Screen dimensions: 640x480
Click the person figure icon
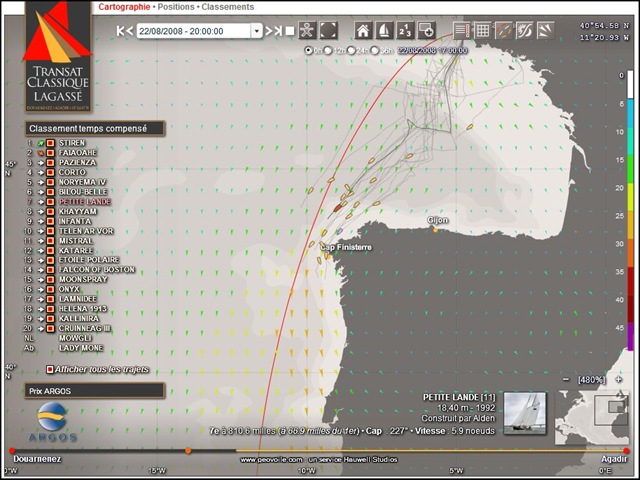pyautogui.click(x=307, y=31)
